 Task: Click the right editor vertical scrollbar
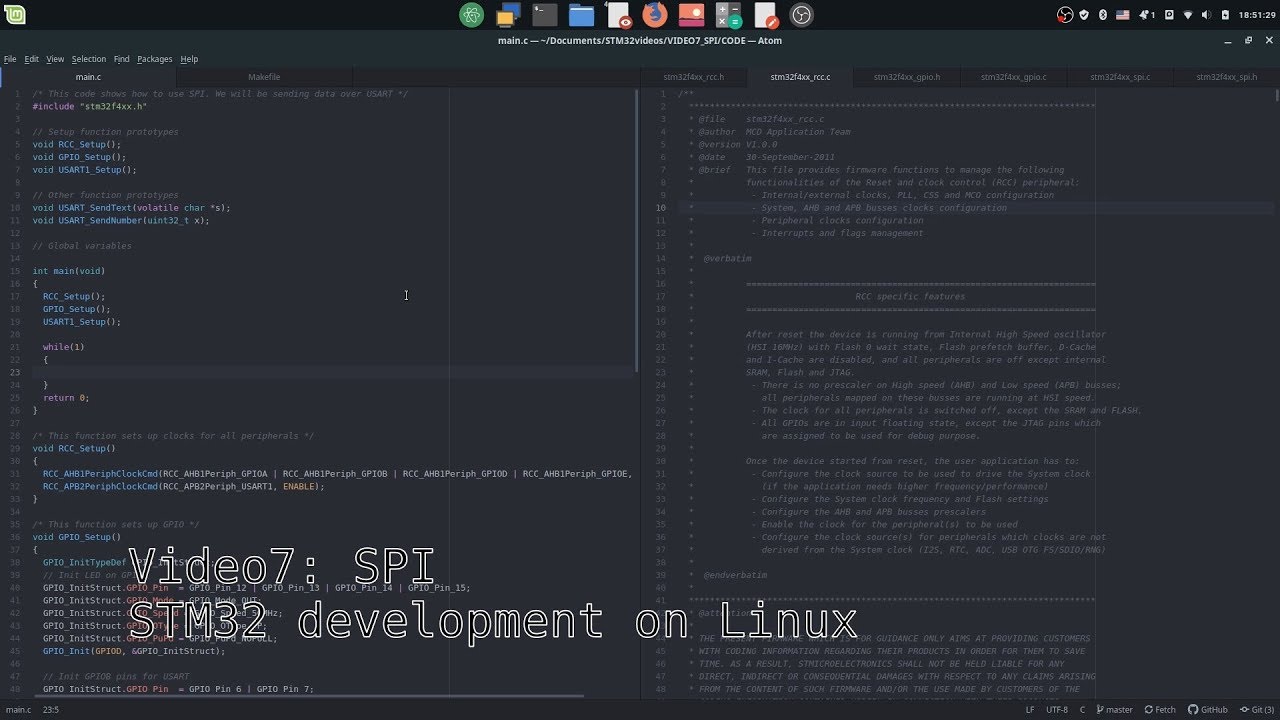pyautogui.click(x=1276, y=96)
